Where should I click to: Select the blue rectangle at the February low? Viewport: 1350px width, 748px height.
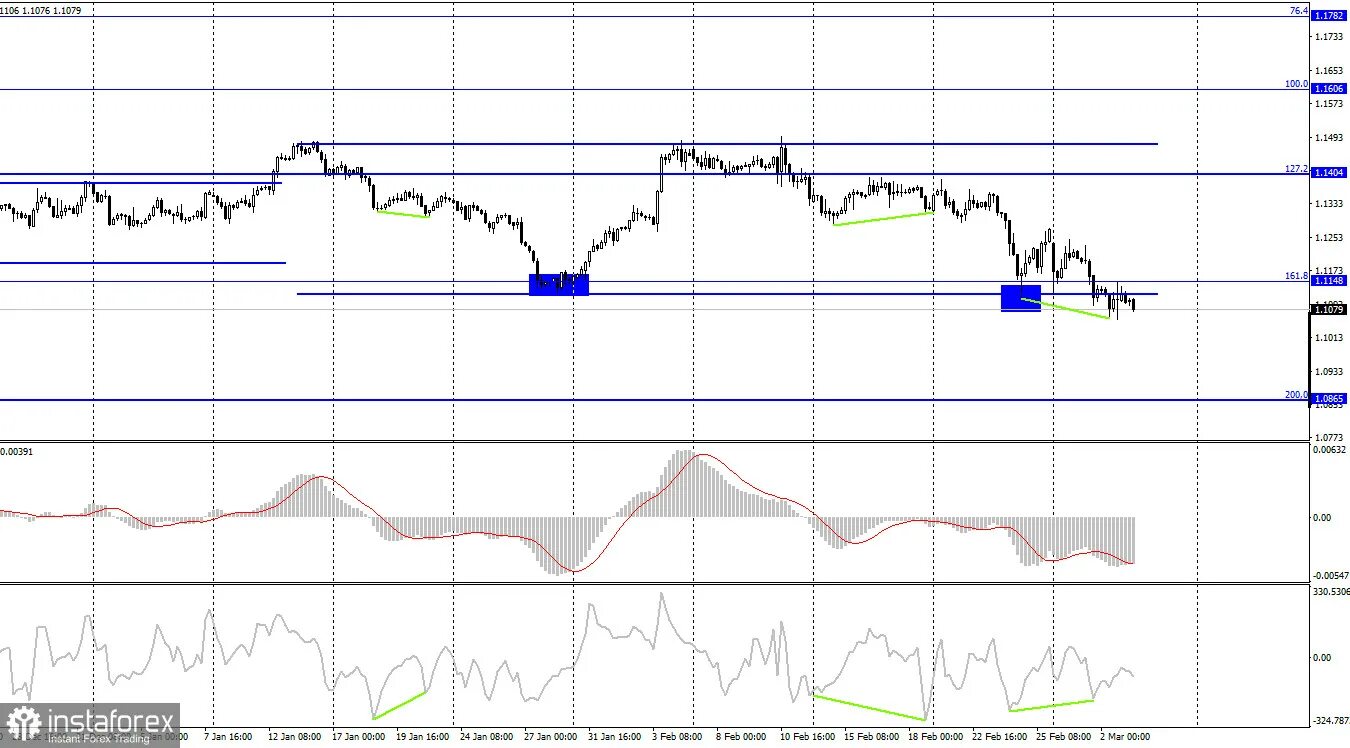[x=1021, y=298]
